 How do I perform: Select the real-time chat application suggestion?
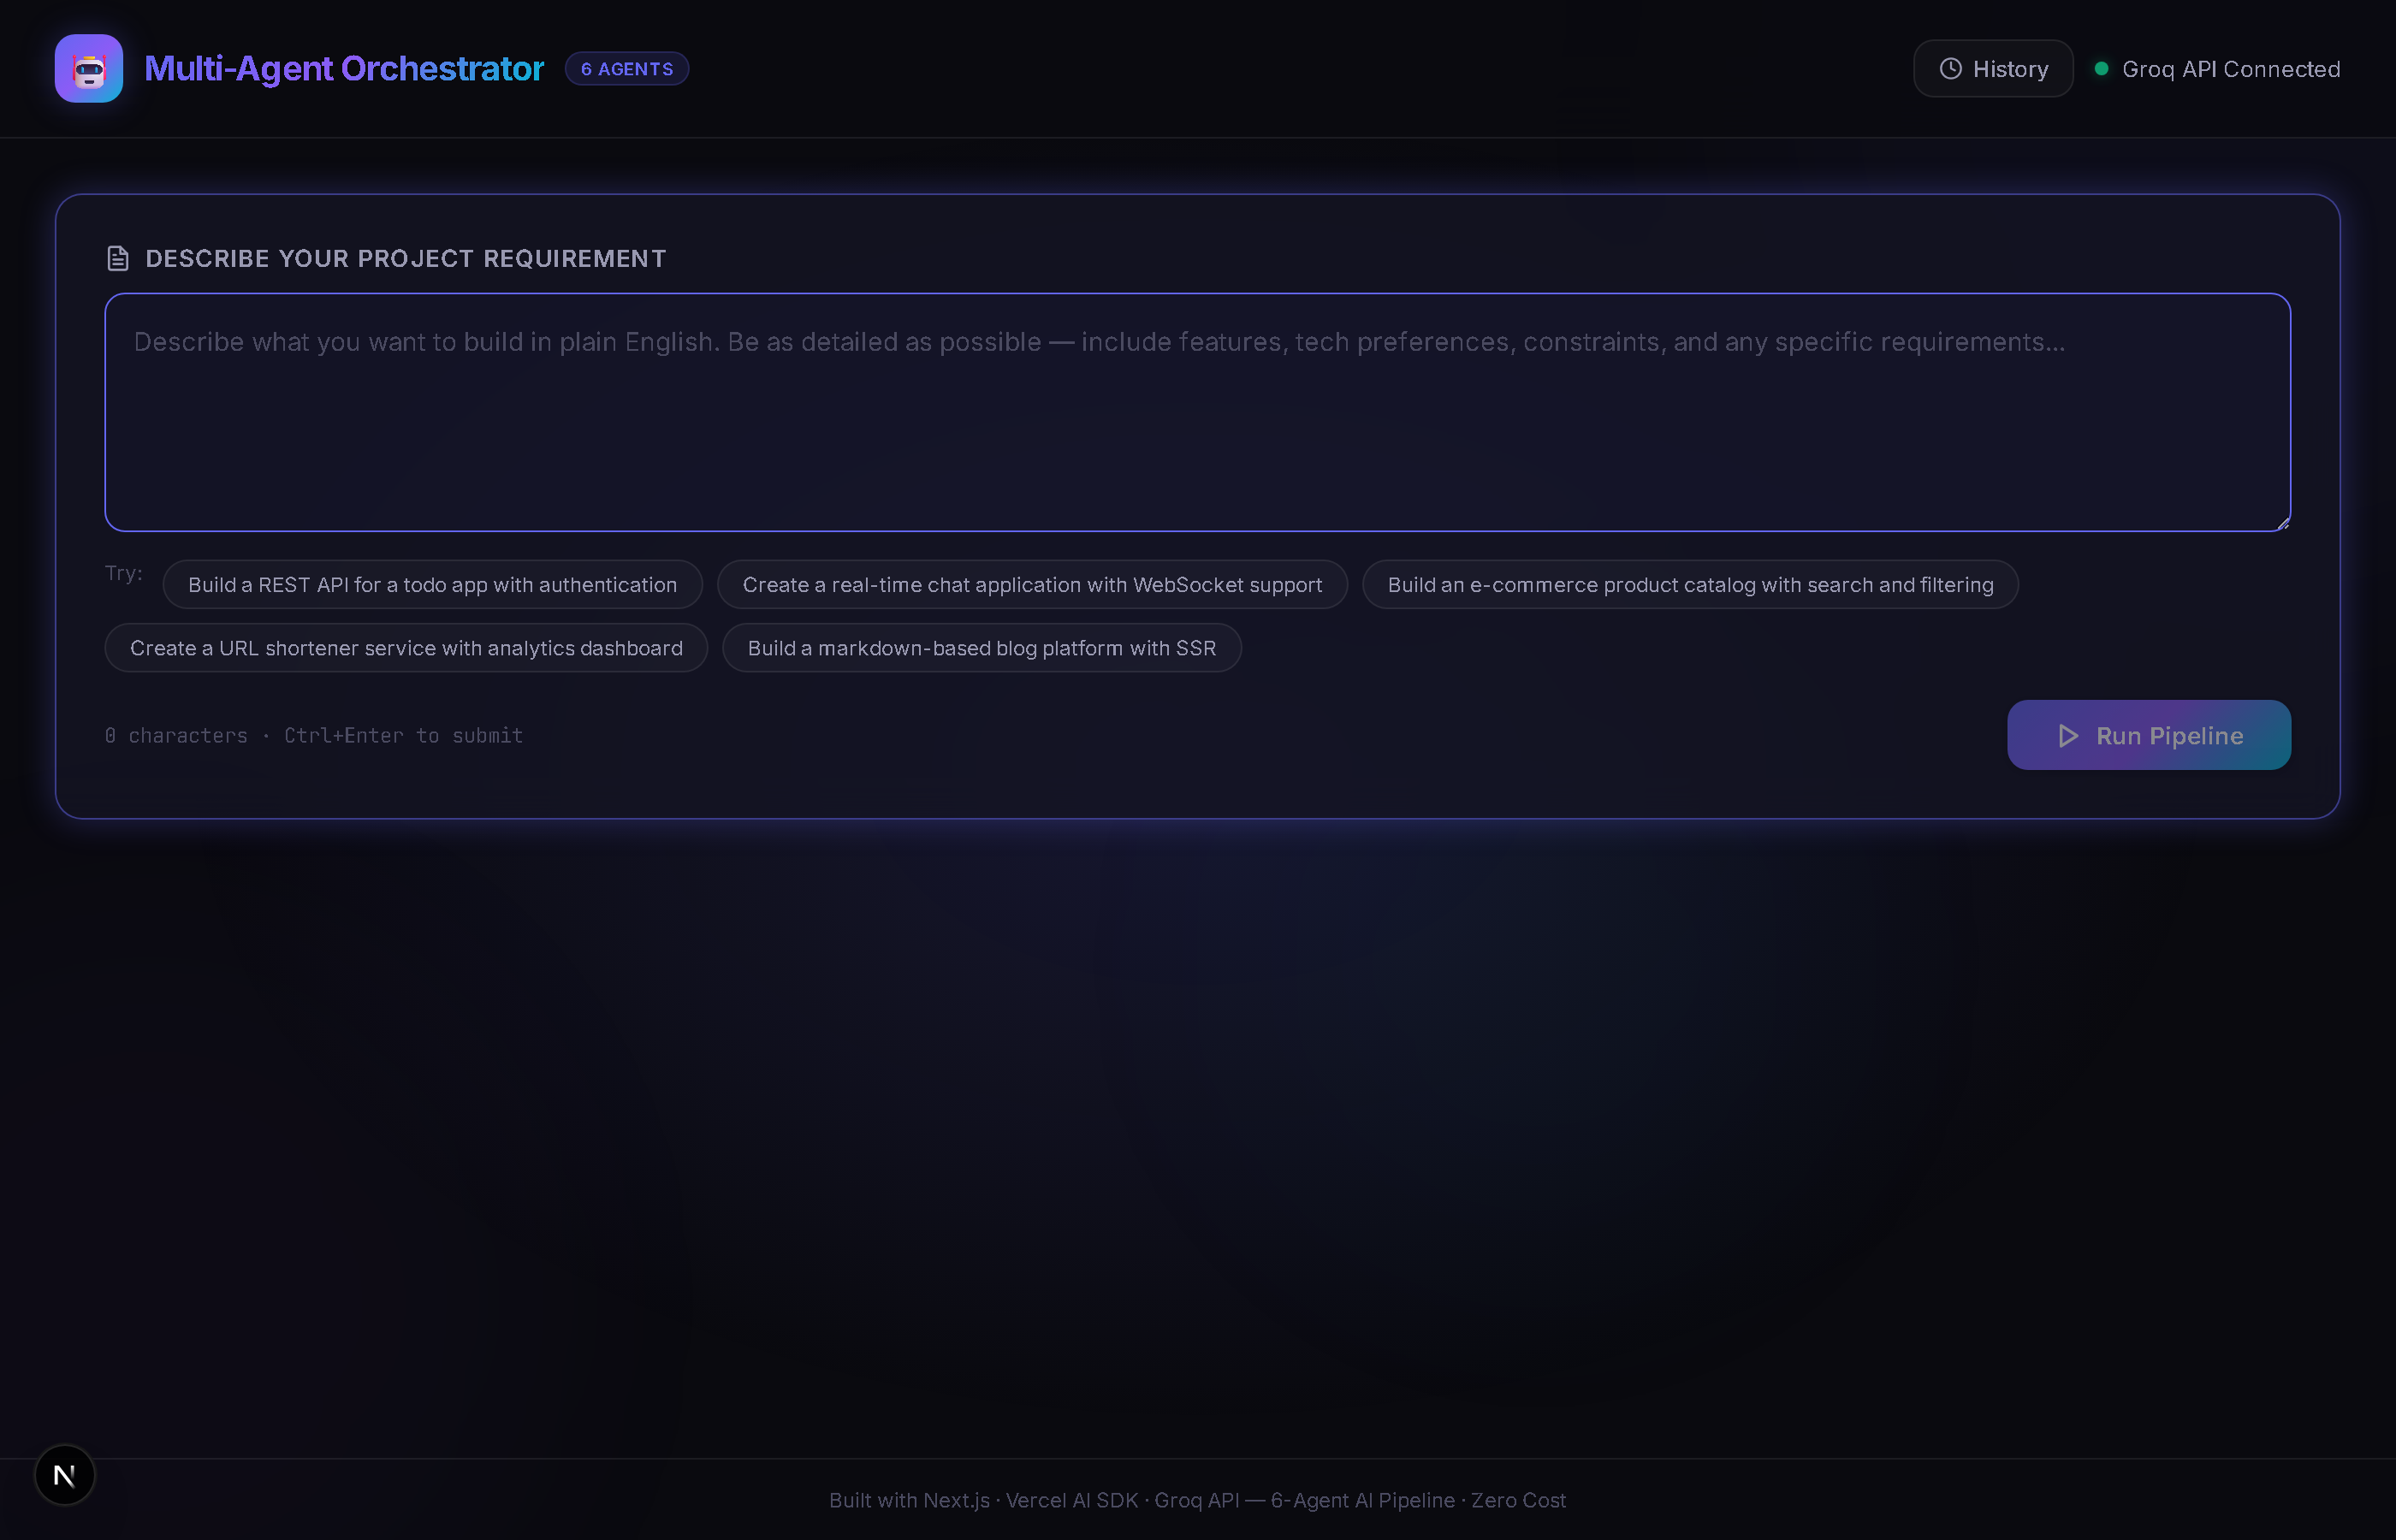(1031, 584)
